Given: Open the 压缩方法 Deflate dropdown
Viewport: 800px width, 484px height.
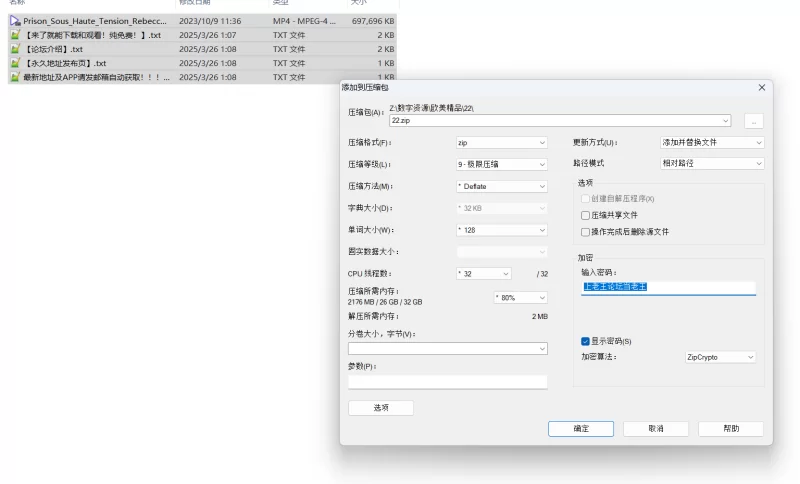Looking at the screenshot, I should tap(502, 186).
